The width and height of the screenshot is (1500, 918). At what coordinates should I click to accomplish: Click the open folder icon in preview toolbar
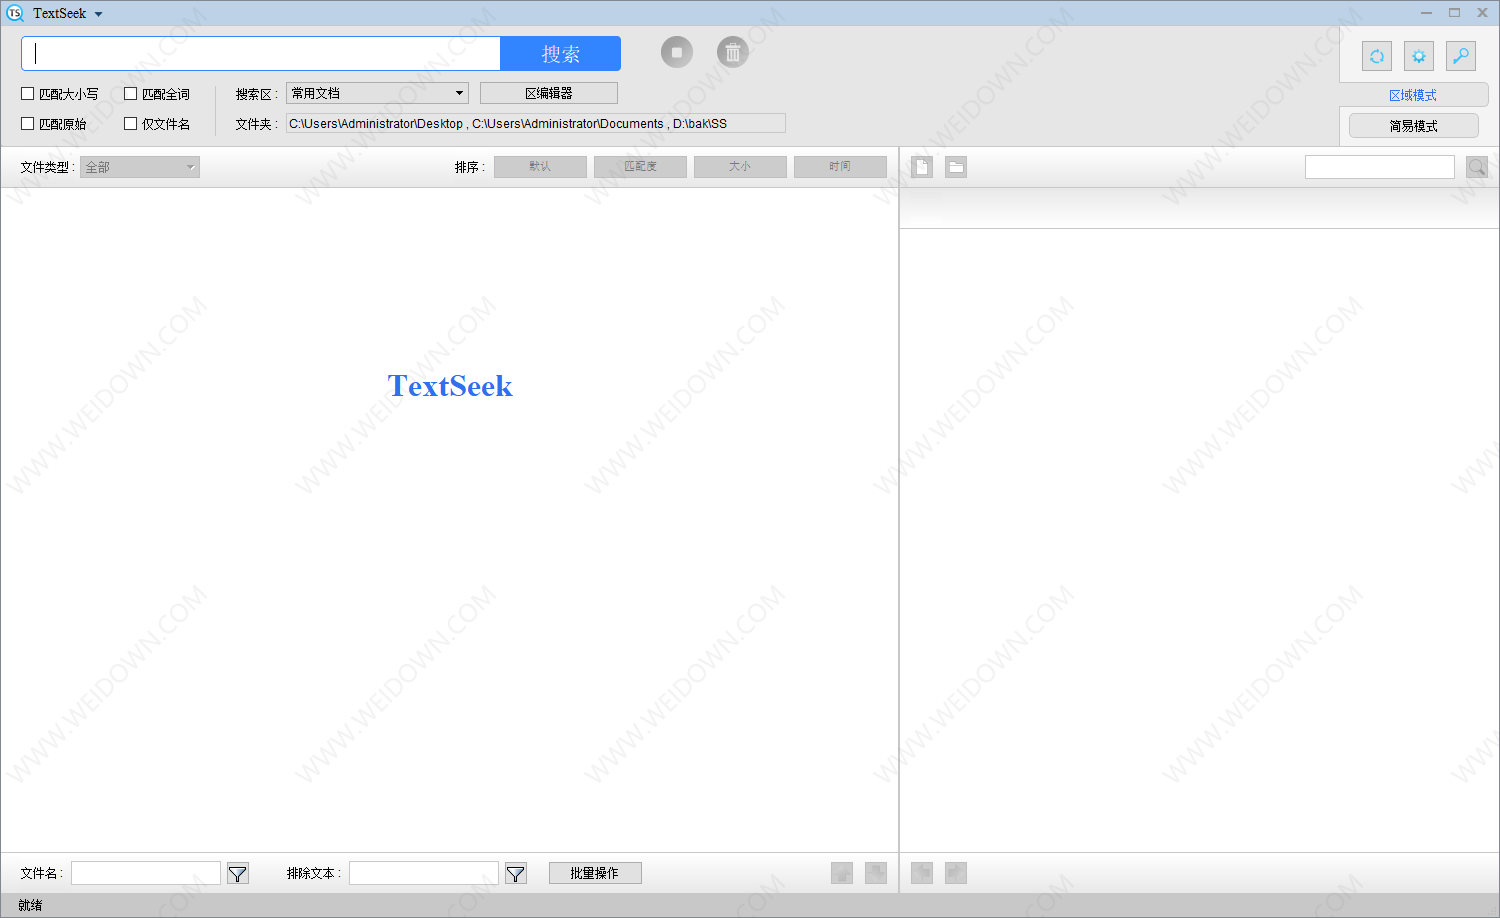956,167
